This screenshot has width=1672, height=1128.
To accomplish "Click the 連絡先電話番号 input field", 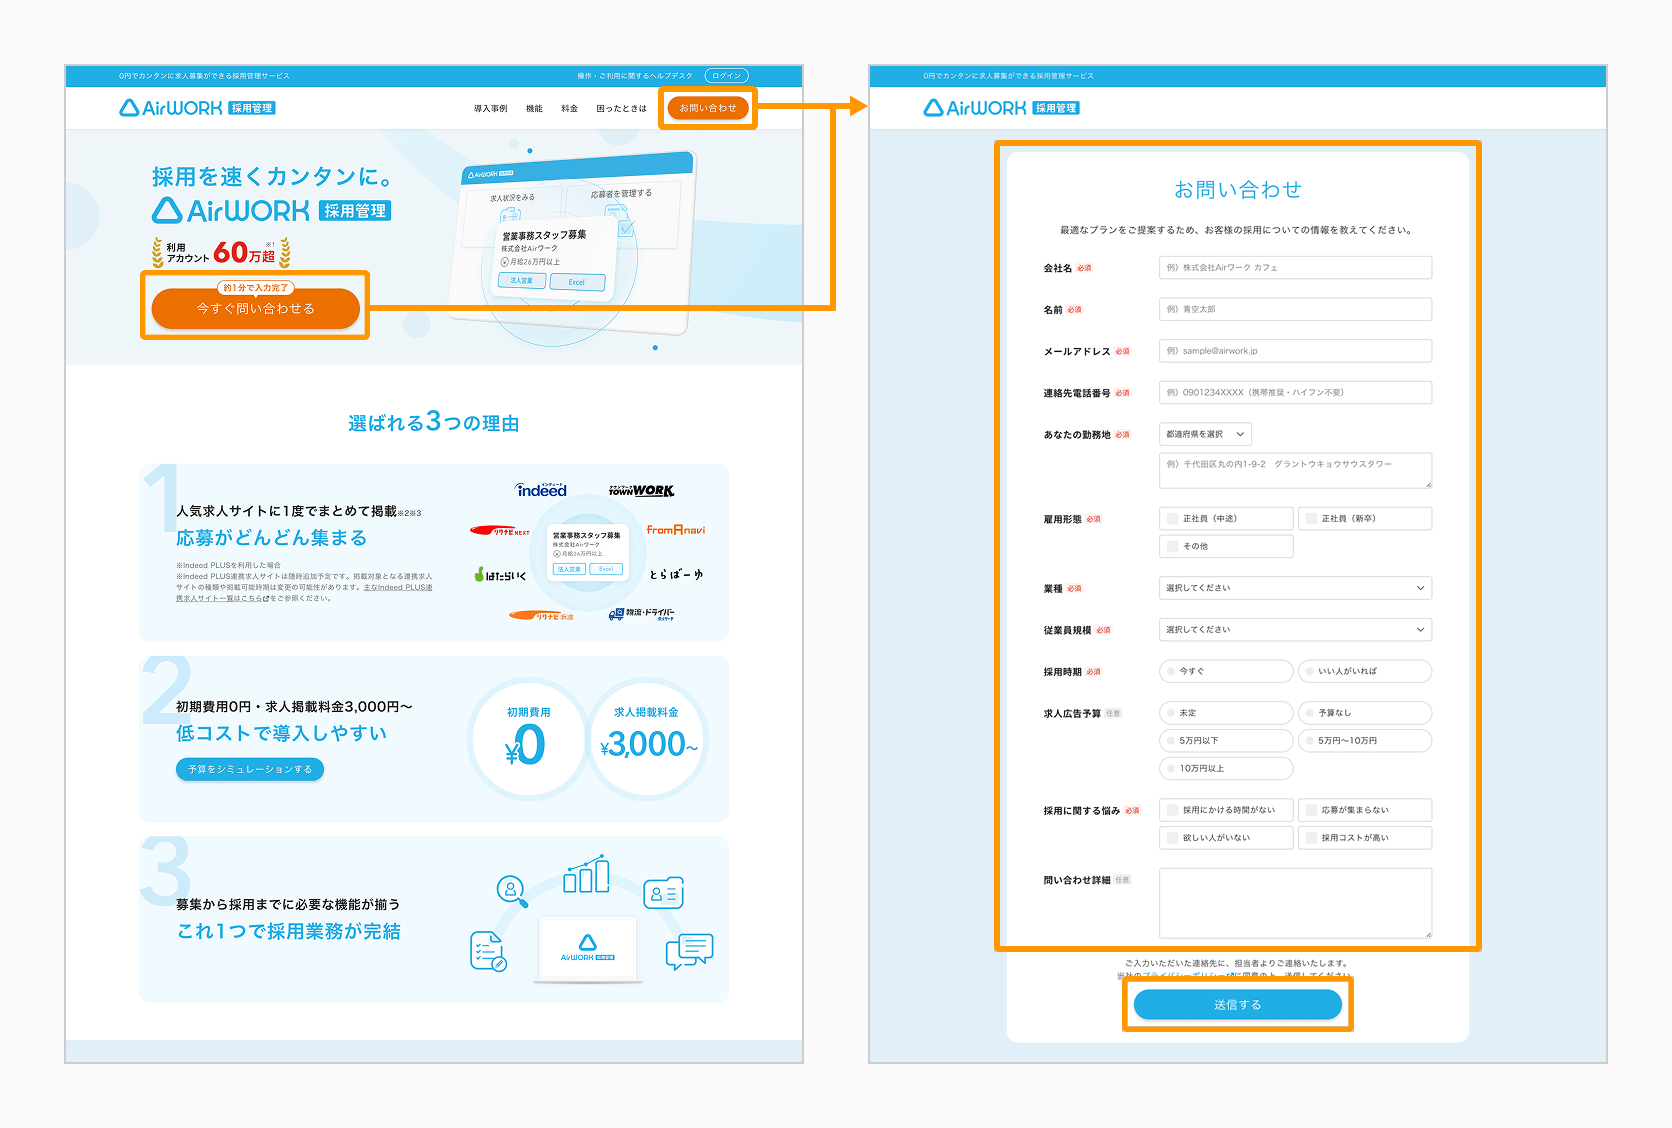I will tap(1295, 392).
